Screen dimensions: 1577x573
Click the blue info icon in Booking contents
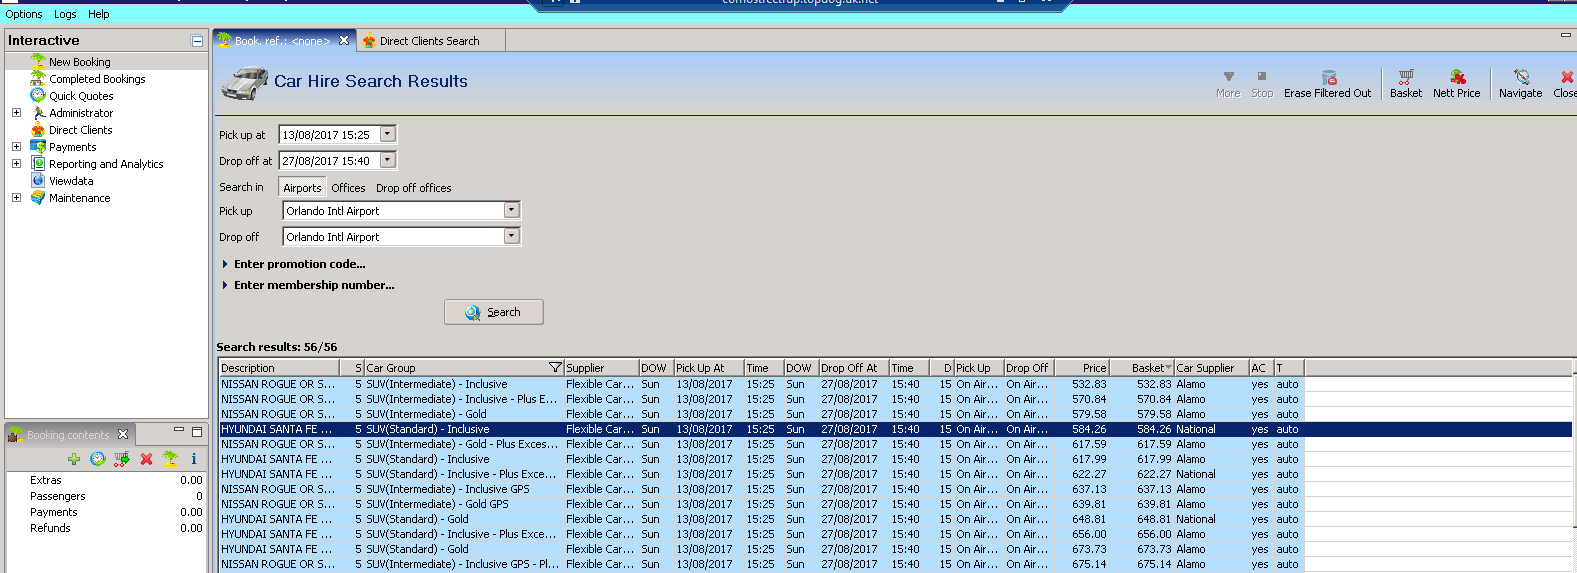194,459
